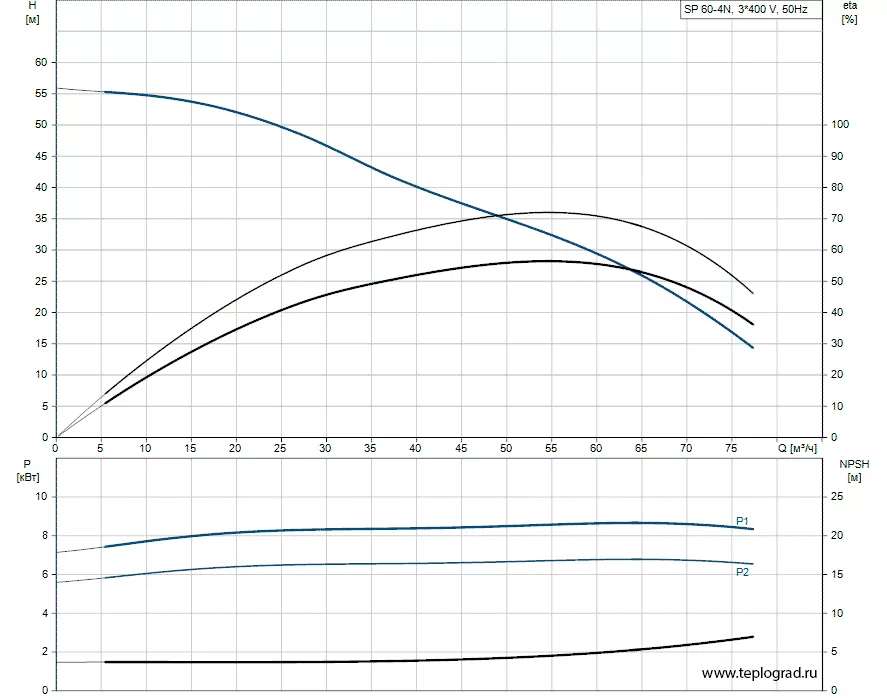Click the 75 tick on Q axis
Image resolution: width=887 pixels, height=700 pixels.
click(x=731, y=448)
